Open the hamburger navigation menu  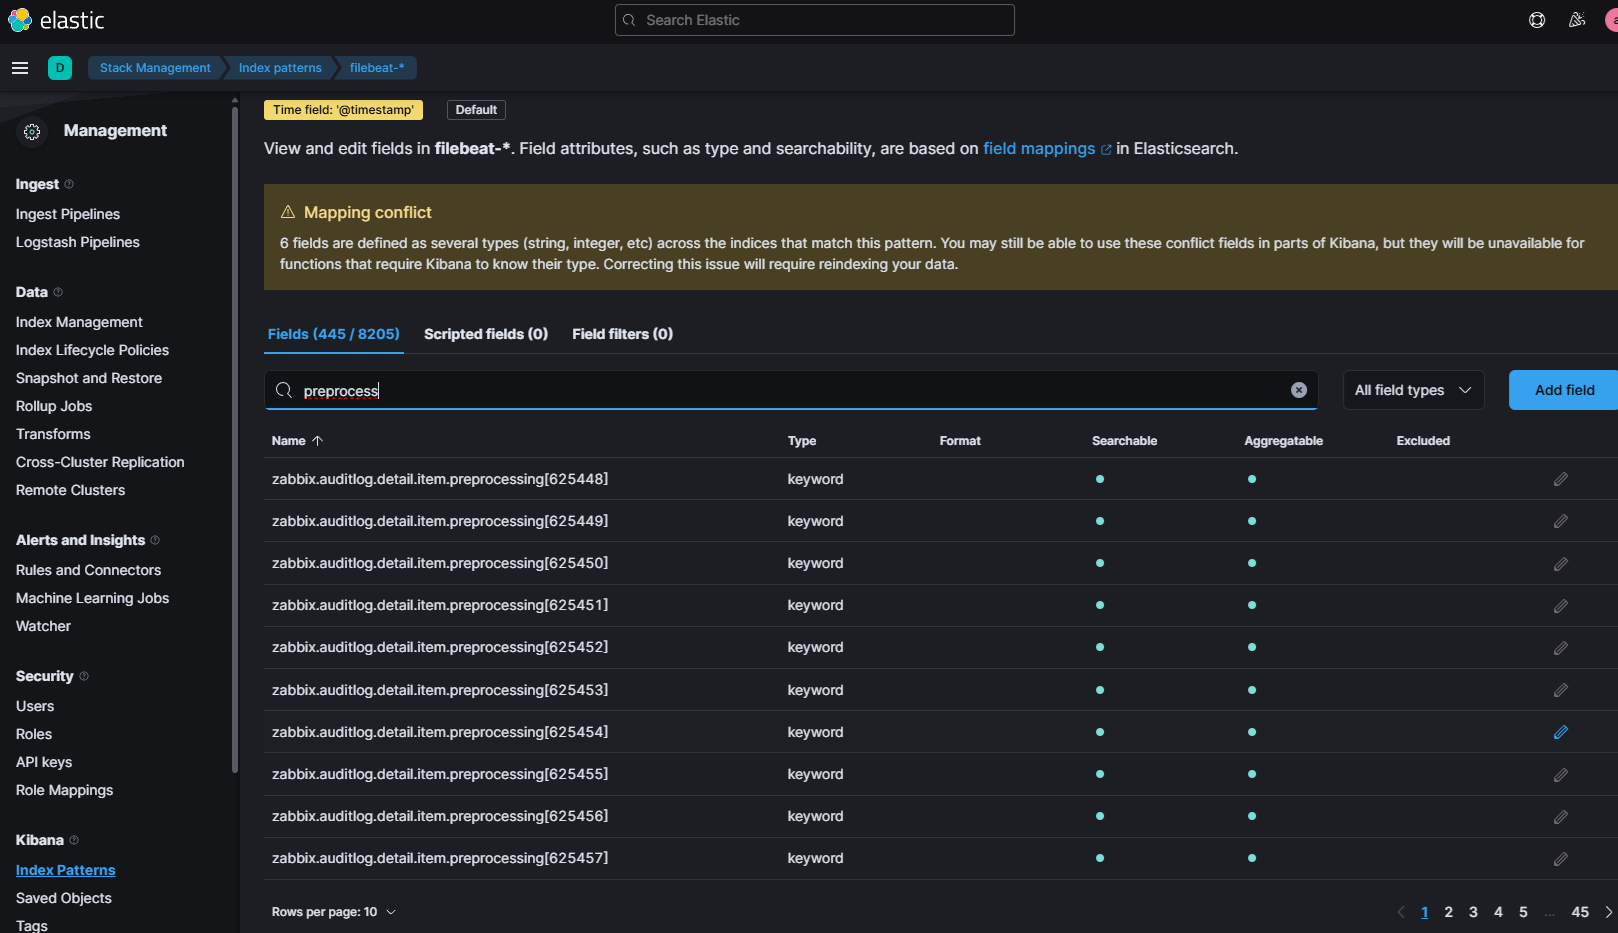[20, 68]
